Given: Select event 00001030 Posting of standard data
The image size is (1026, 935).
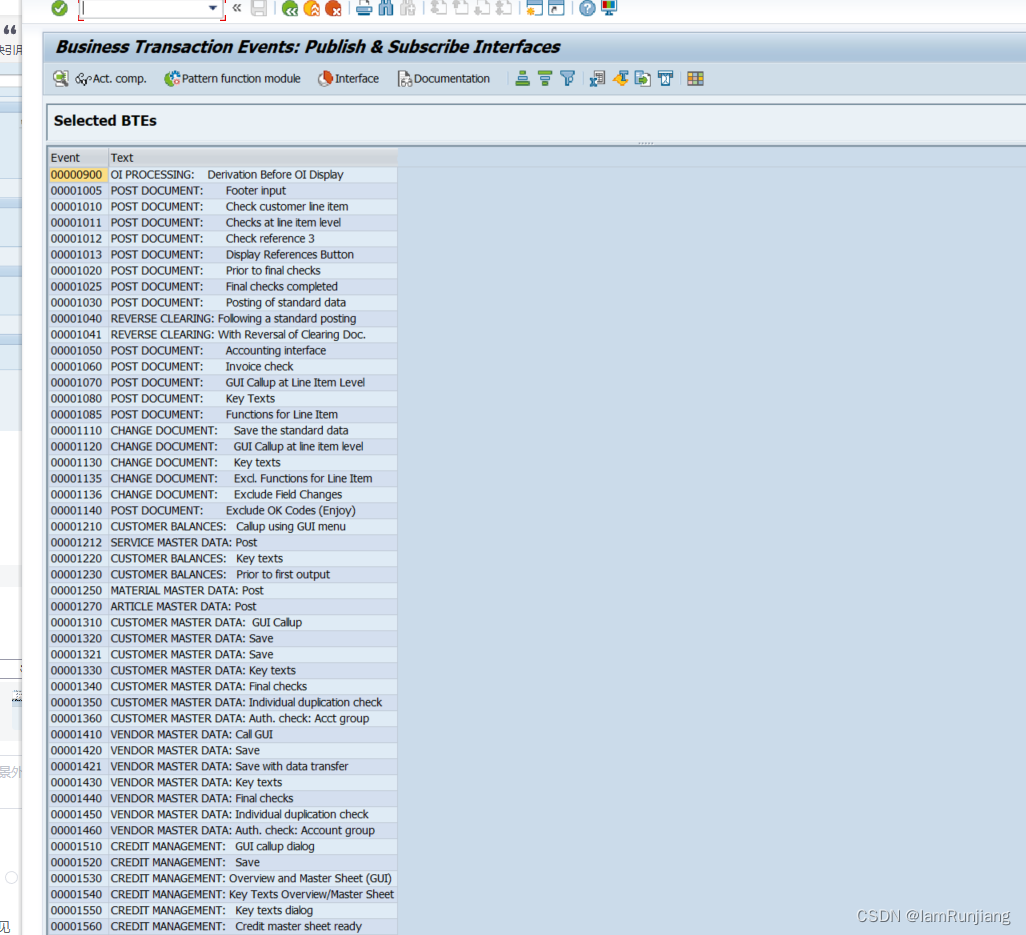Looking at the screenshot, I should [x=222, y=302].
